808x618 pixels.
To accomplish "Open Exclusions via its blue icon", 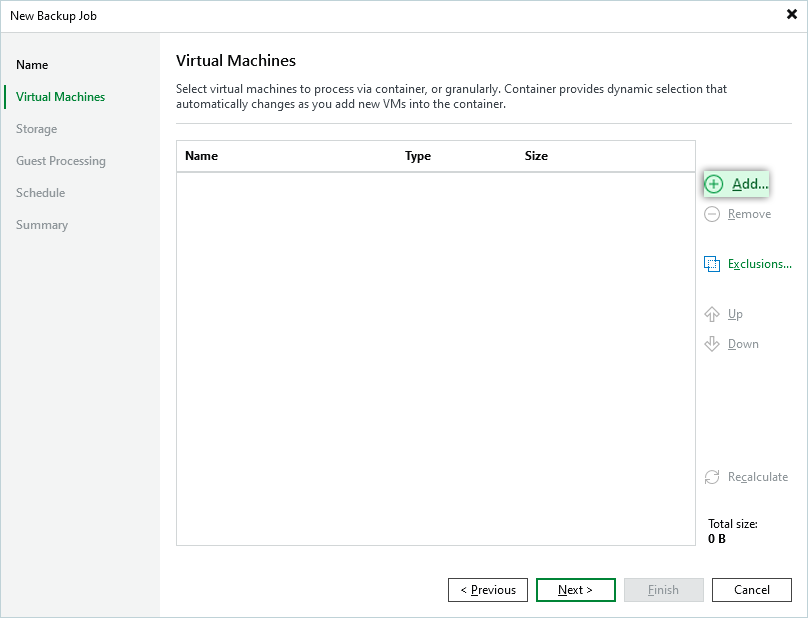I will [x=712, y=264].
